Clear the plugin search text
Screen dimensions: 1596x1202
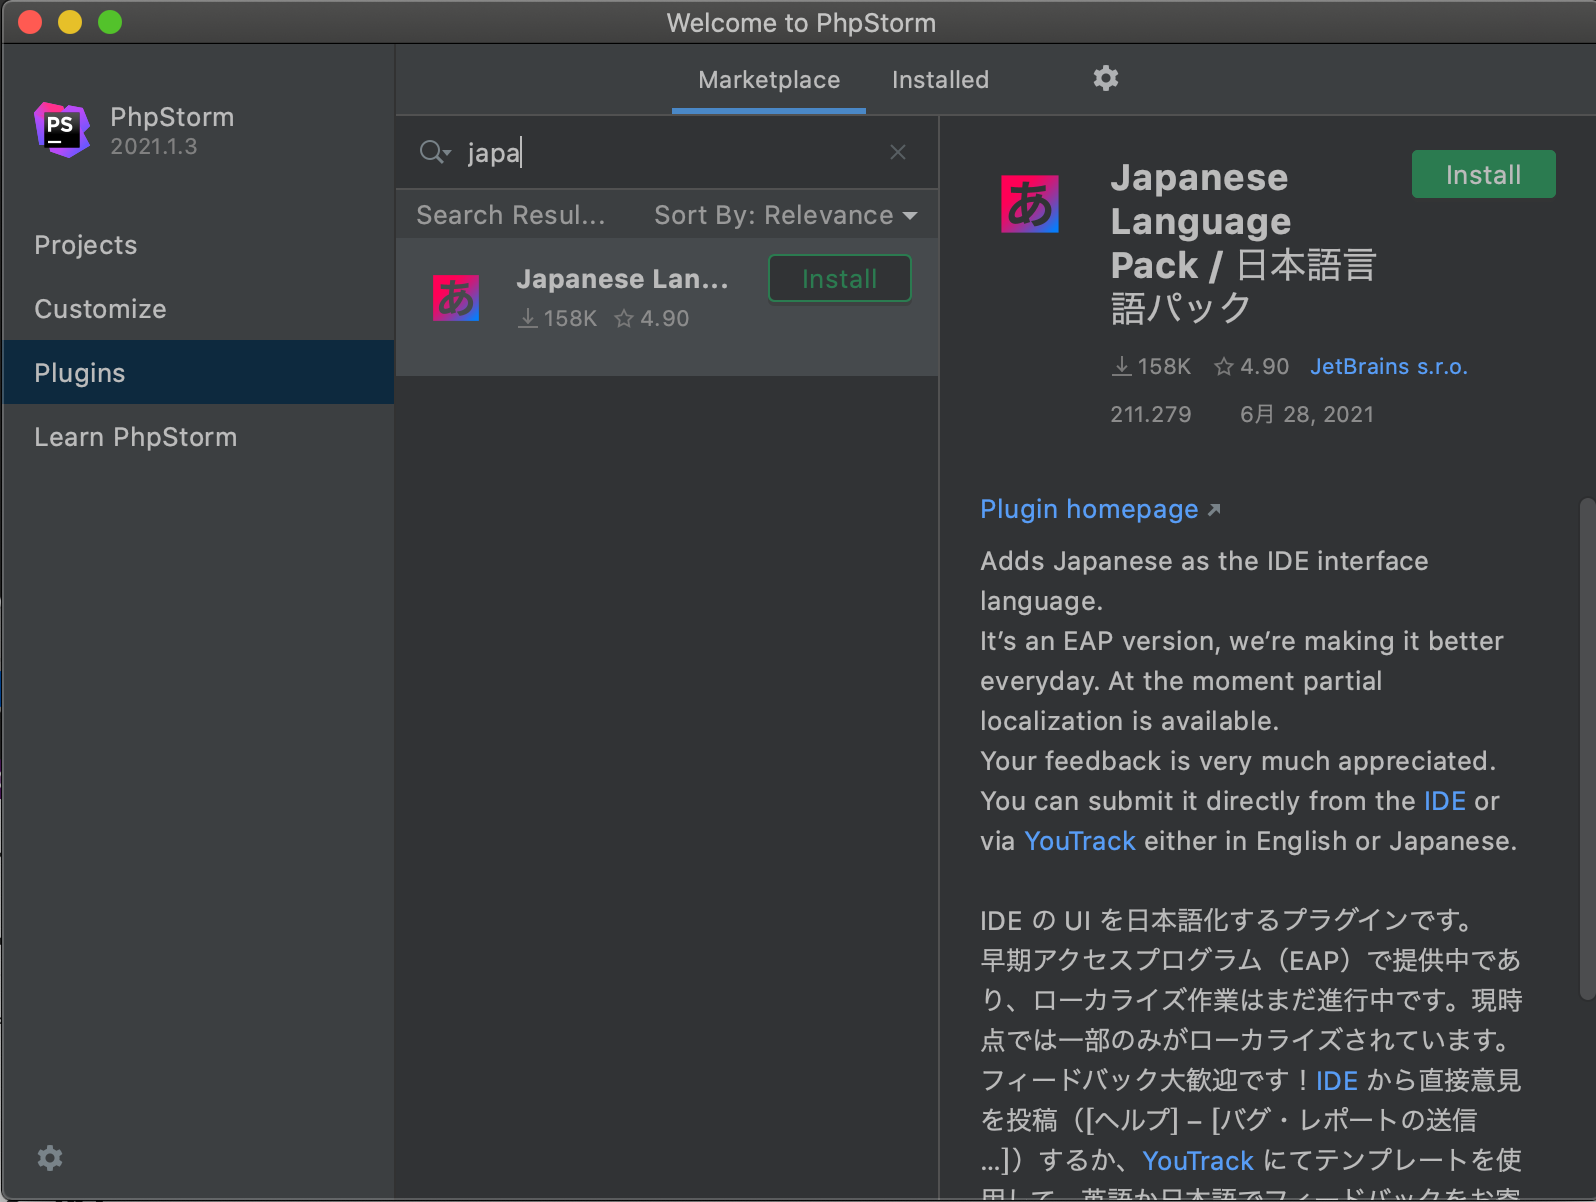[x=897, y=152]
